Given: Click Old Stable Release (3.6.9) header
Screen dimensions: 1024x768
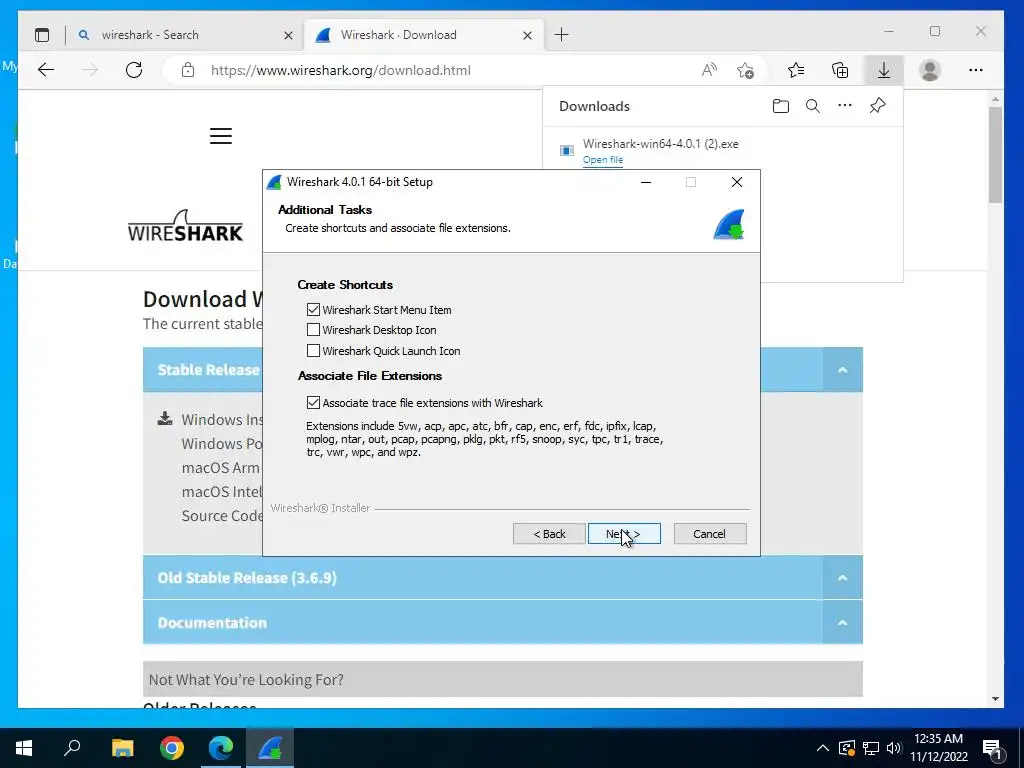Looking at the screenshot, I should point(247,578).
